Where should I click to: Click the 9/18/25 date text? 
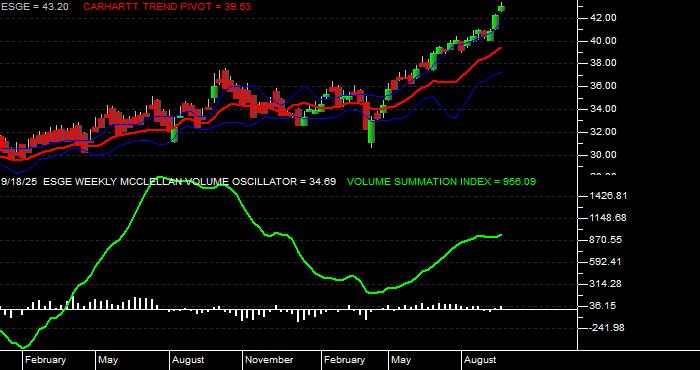click(19, 182)
